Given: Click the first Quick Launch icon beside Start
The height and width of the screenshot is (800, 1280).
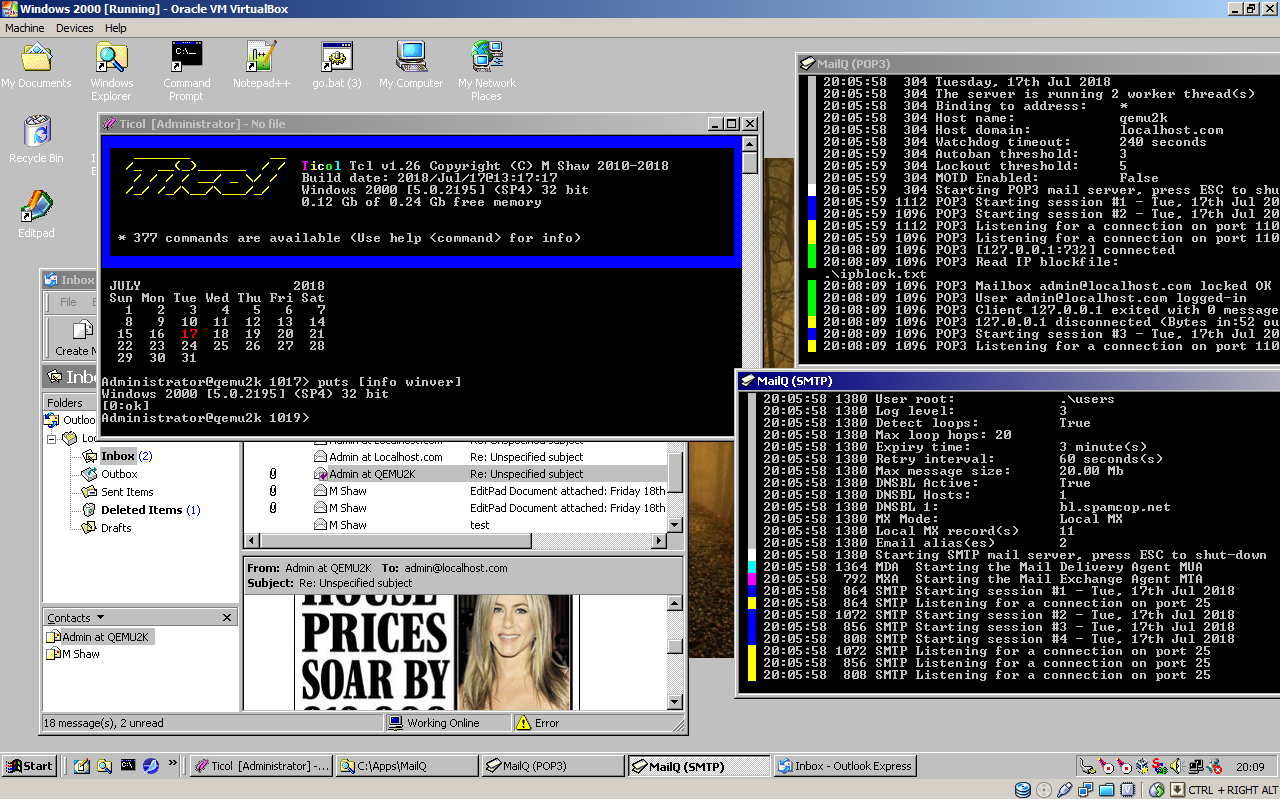Looking at the screenshot, I should (82, 766).
